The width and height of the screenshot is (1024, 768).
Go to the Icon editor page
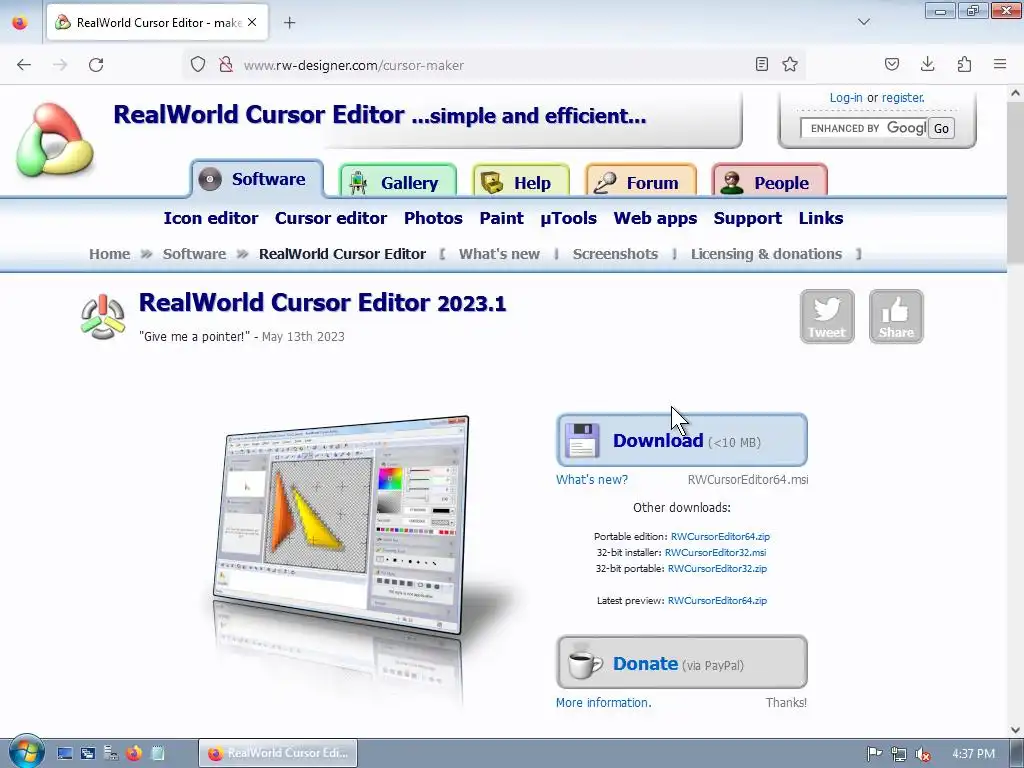(210, 218)
